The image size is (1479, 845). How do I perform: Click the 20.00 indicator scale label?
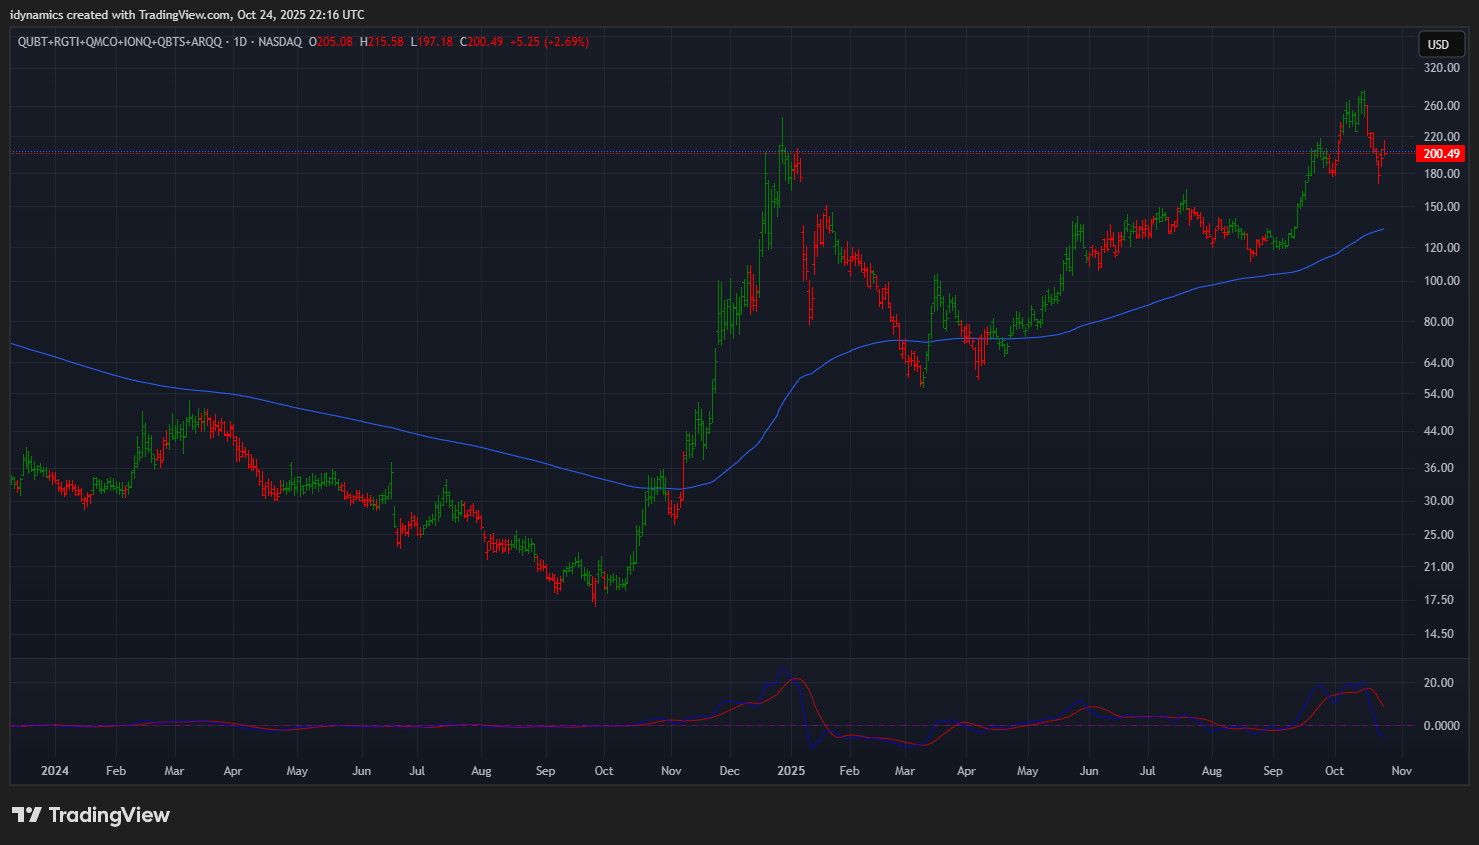click(1441, 683)
